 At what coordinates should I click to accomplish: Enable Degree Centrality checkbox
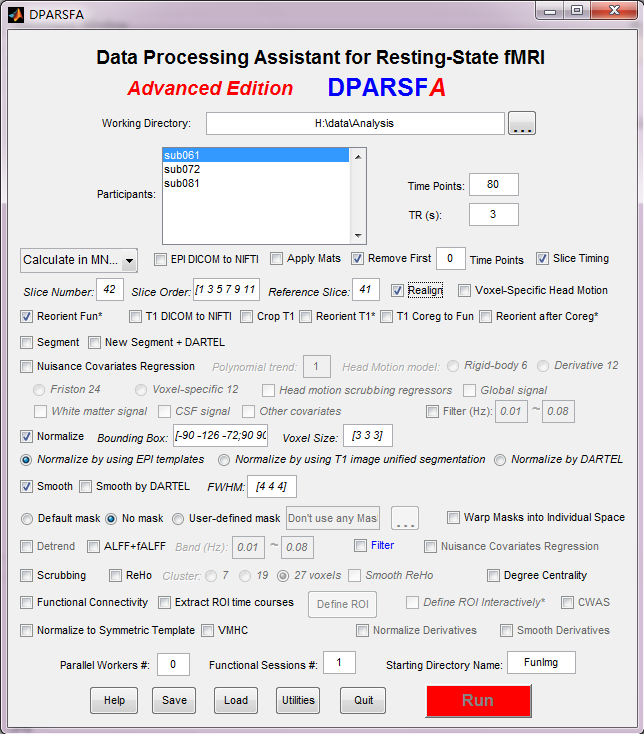(493, 575)
